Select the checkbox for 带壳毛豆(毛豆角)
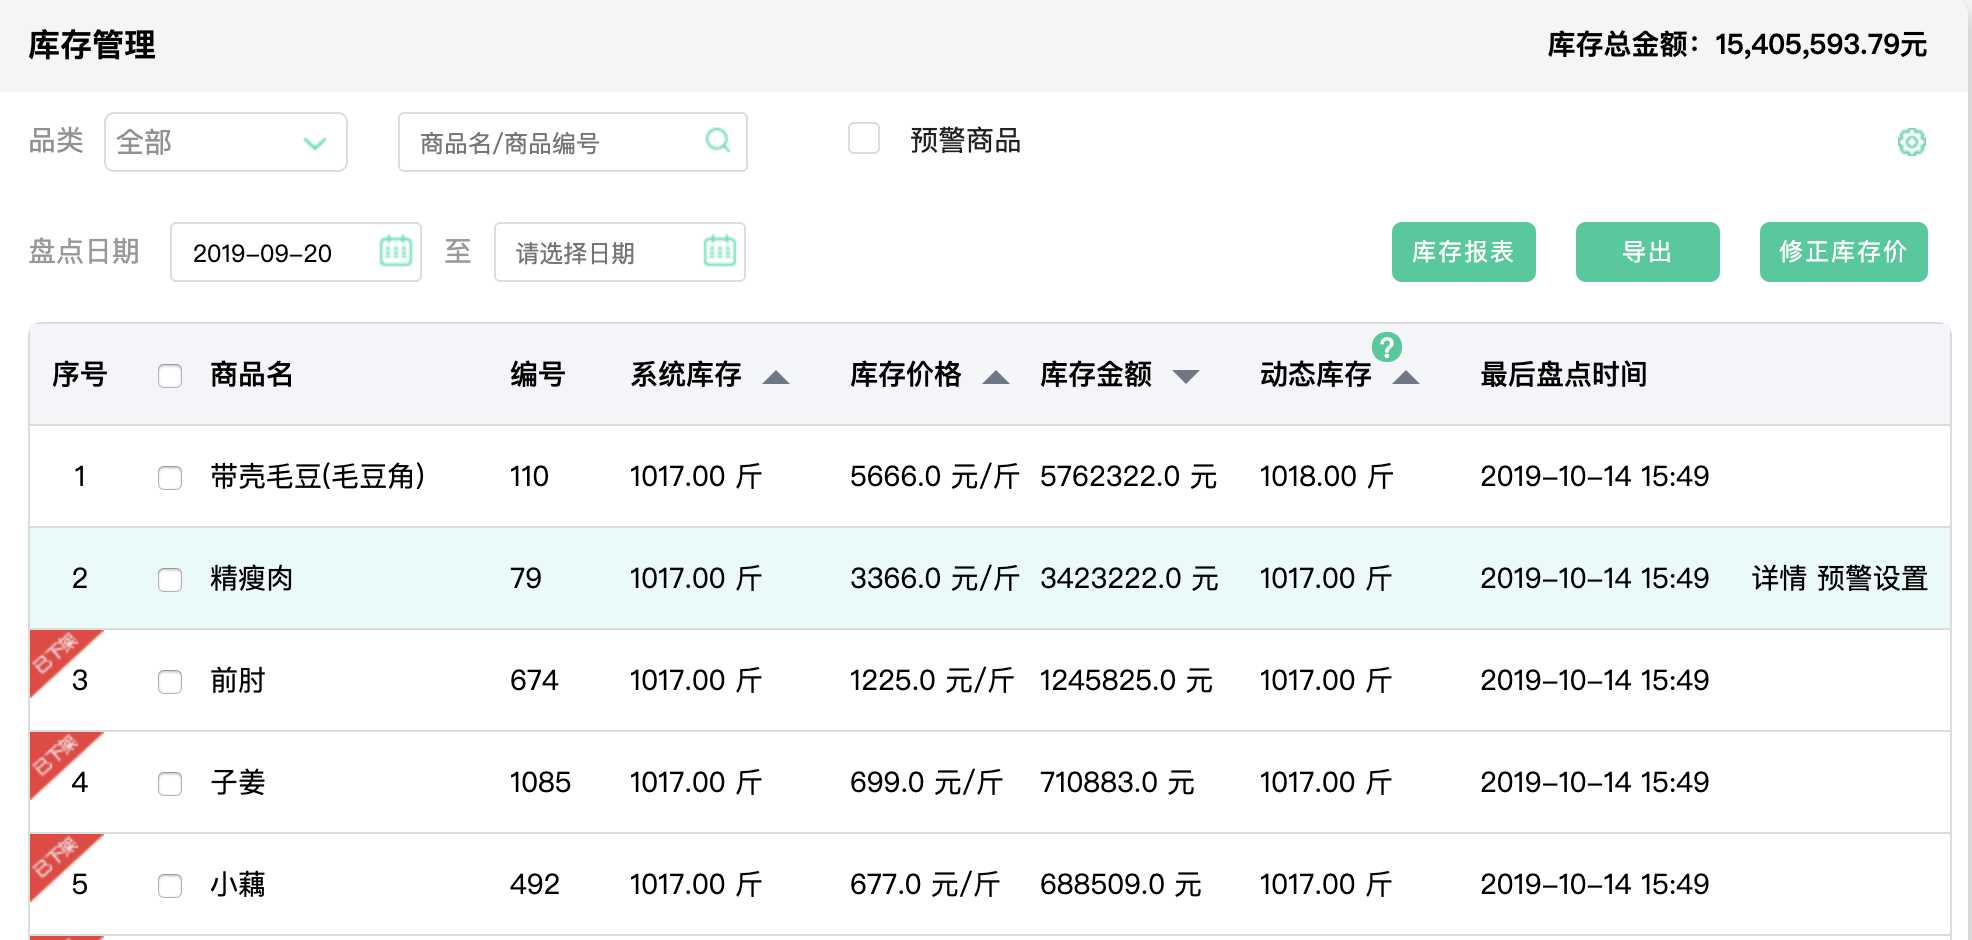The width and height of the screenshot is (1972, 940). 170,478
